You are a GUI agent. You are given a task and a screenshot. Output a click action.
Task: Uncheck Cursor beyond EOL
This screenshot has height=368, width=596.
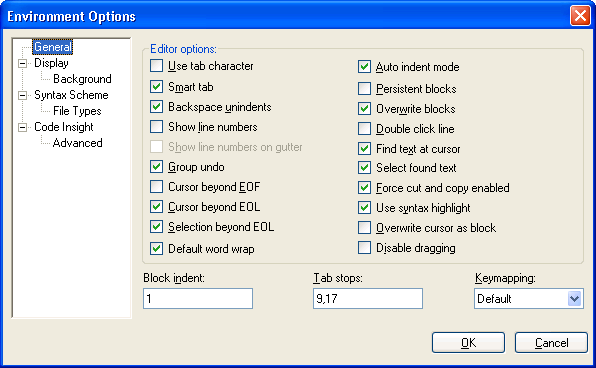[x=156, y=206]
